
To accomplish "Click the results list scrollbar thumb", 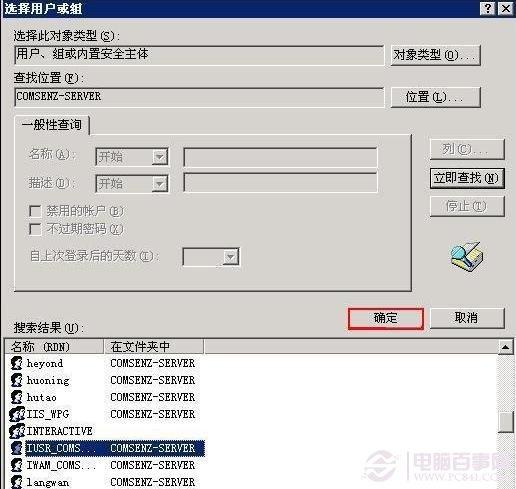I will click(x=506, y=422).
